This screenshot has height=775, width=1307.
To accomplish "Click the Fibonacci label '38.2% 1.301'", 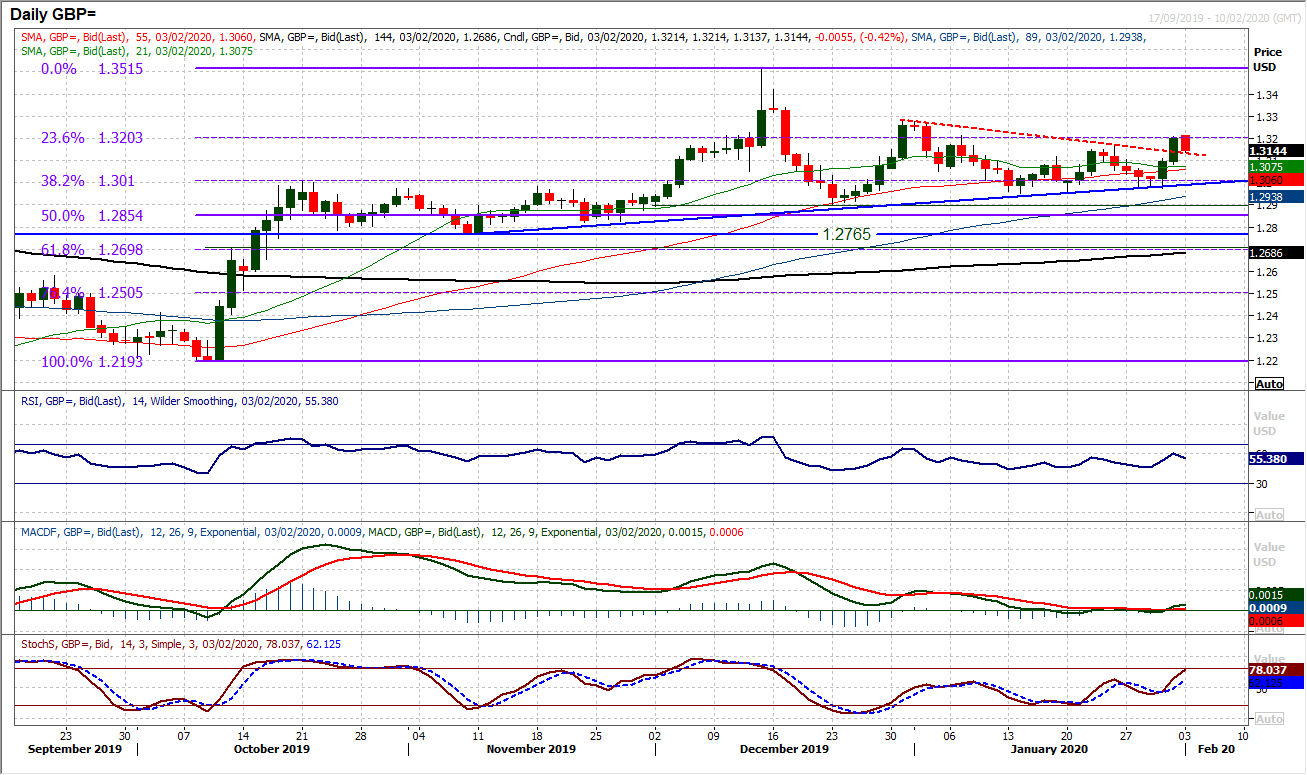I will click(x=88, y=181).
